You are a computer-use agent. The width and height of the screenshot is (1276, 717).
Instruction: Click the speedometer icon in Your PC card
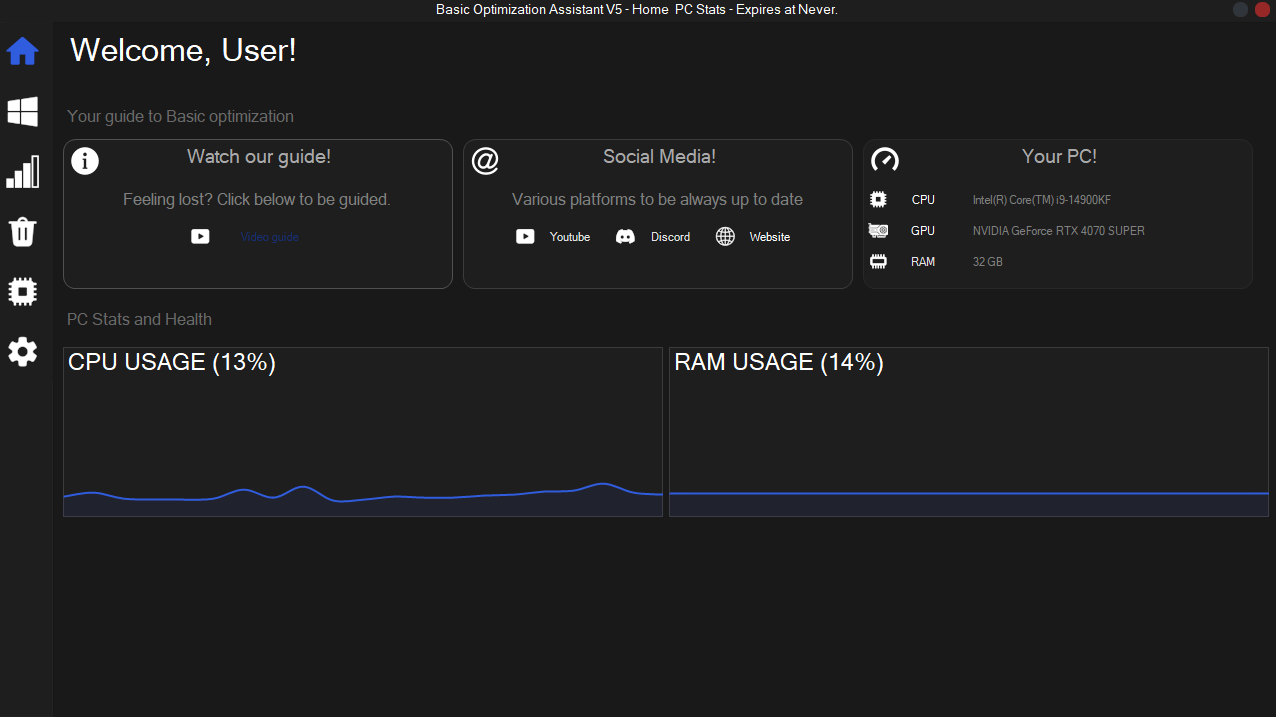point(885,160)
